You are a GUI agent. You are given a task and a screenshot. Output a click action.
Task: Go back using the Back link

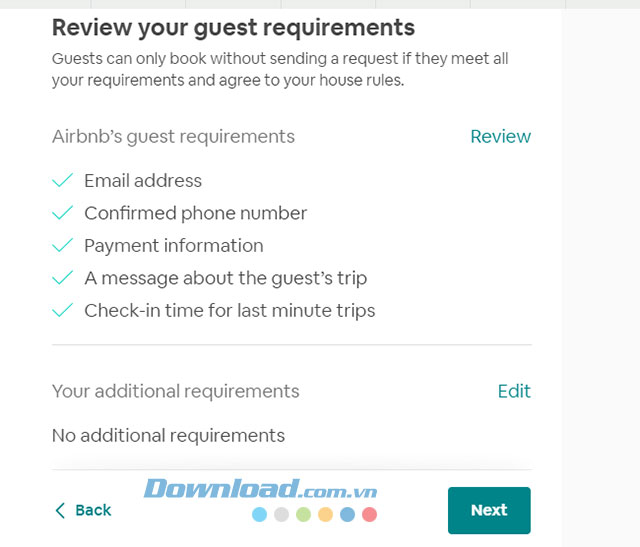[x=93, y=511]
